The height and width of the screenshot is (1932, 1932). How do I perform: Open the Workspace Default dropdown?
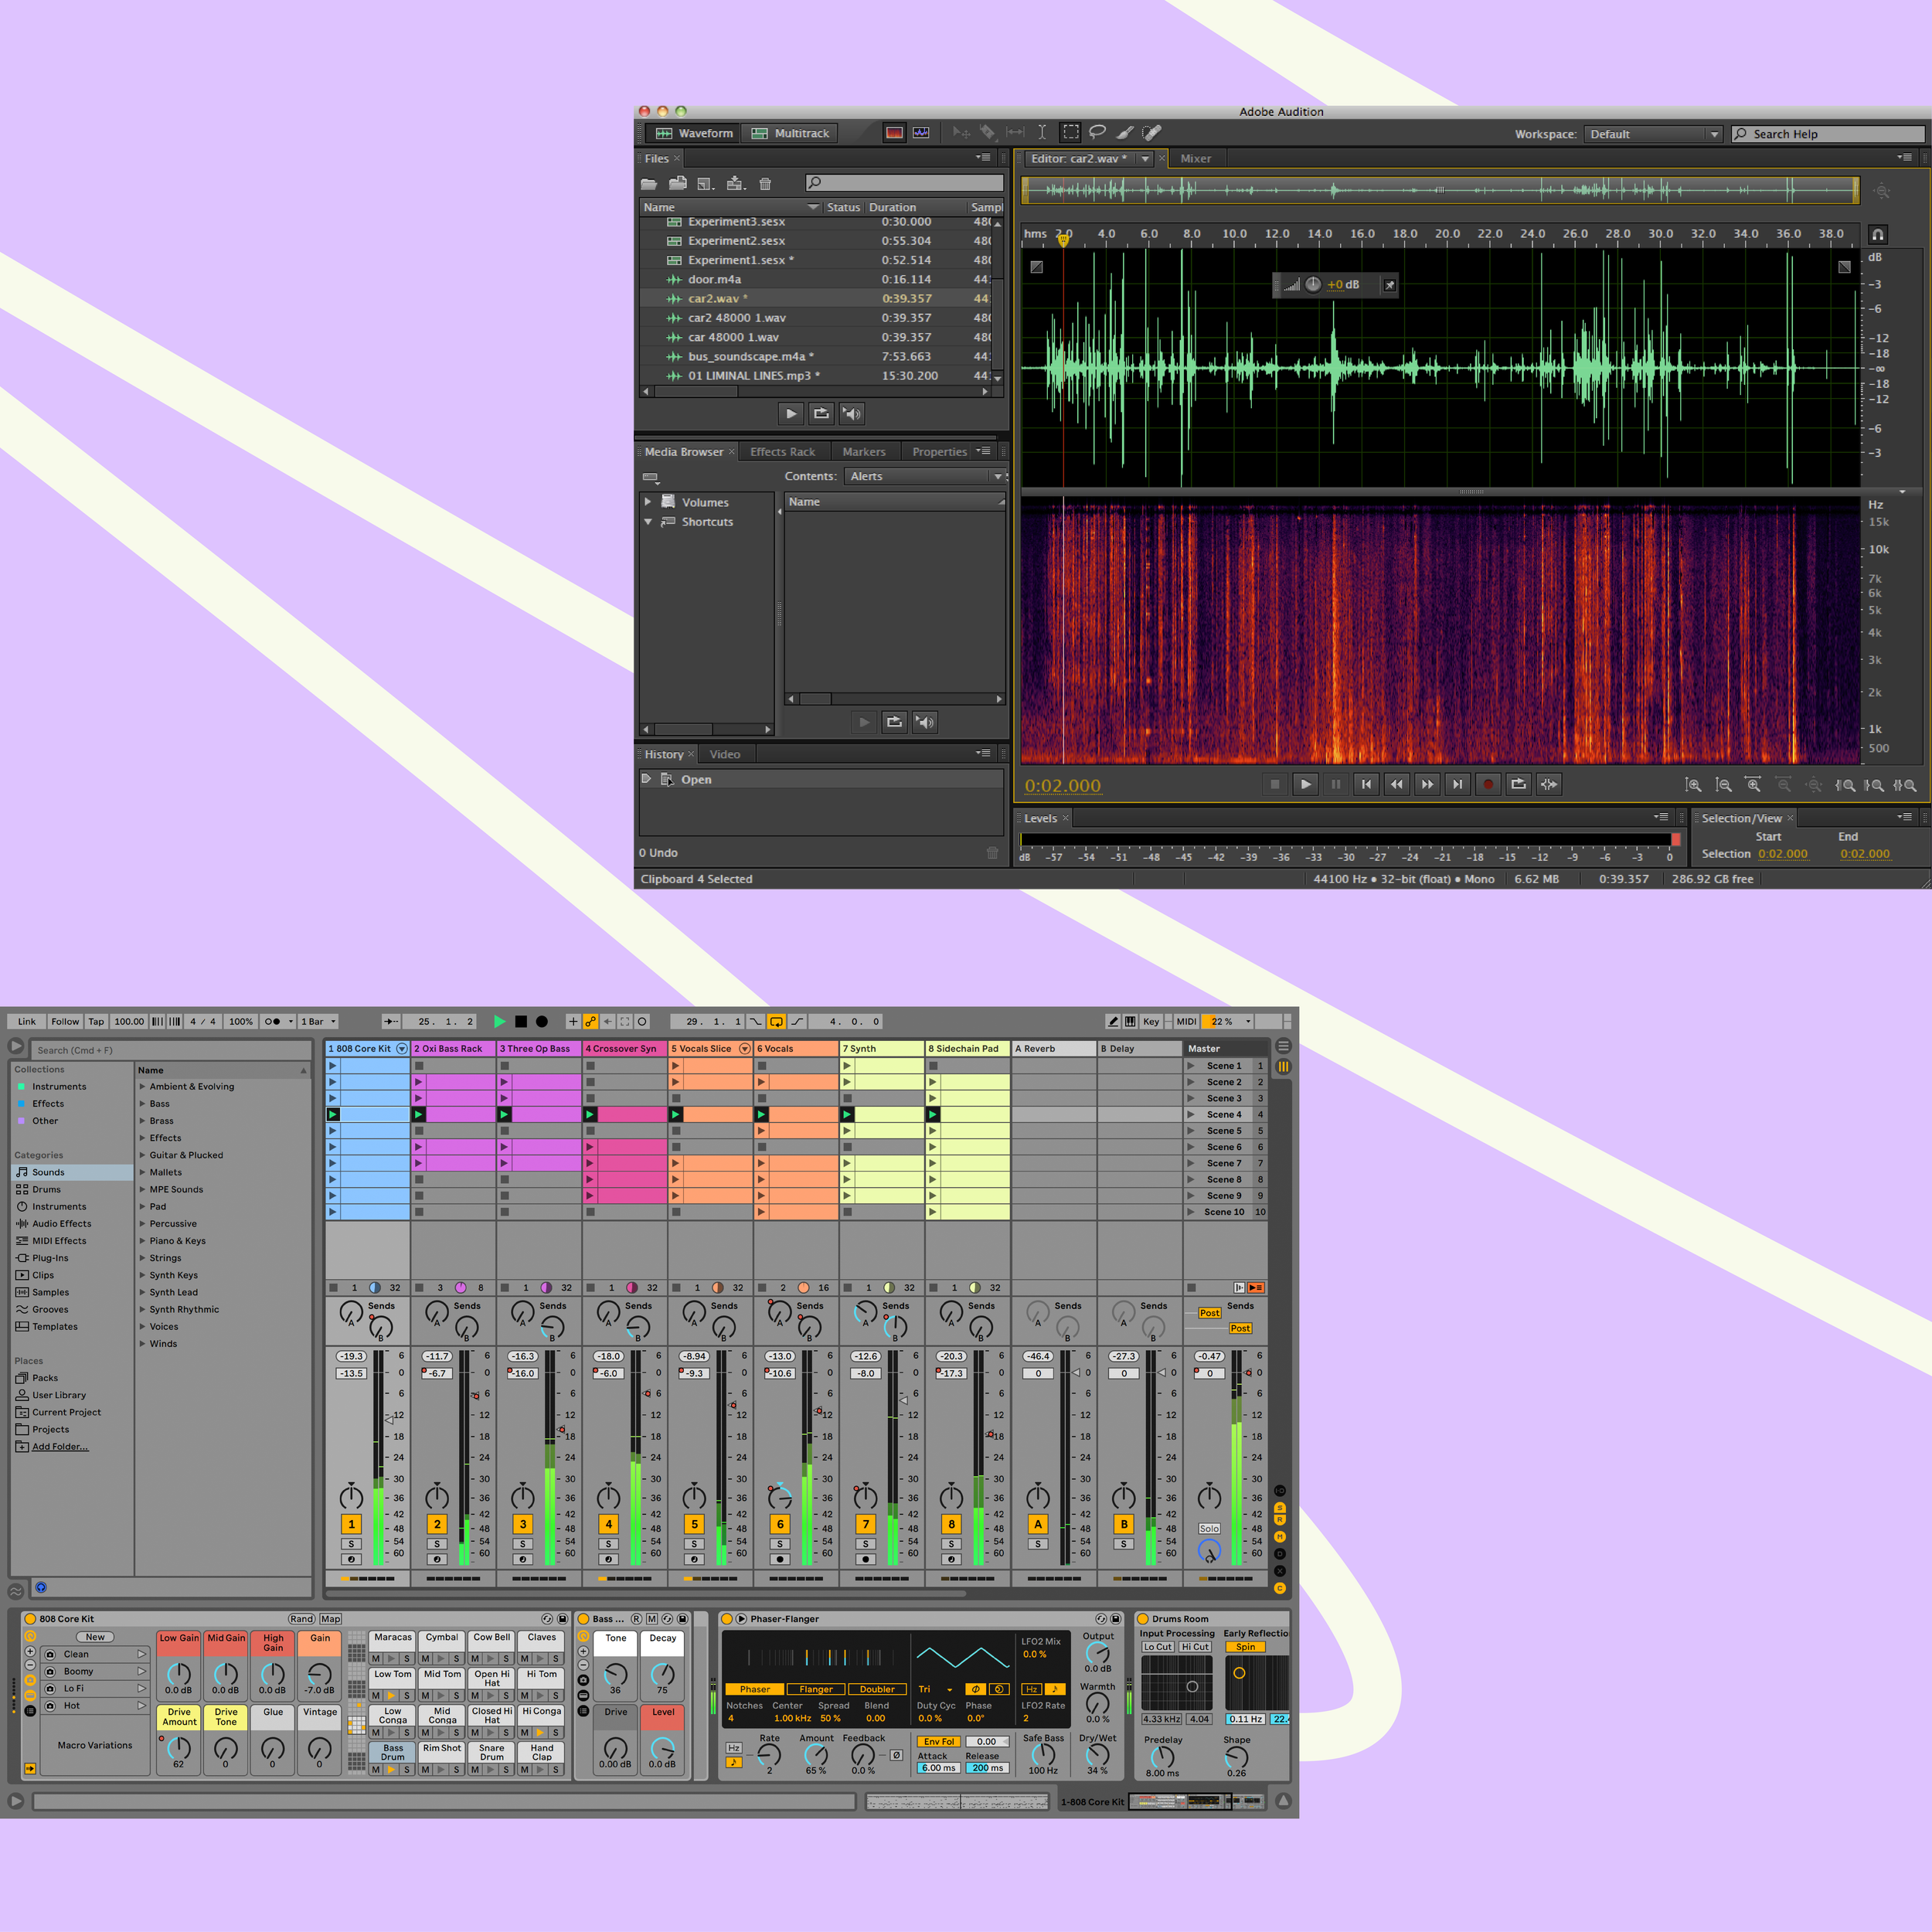click(1653, 134)
